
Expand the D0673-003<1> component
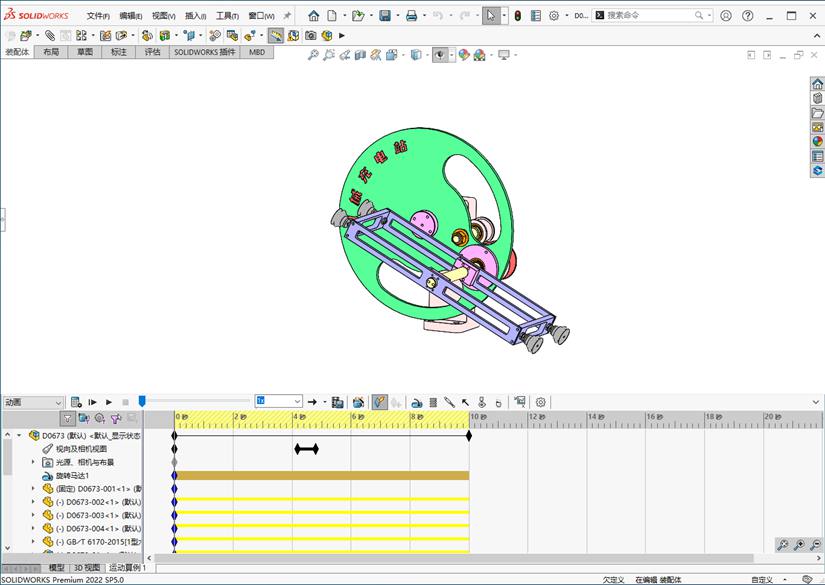(x=33, y=515)
